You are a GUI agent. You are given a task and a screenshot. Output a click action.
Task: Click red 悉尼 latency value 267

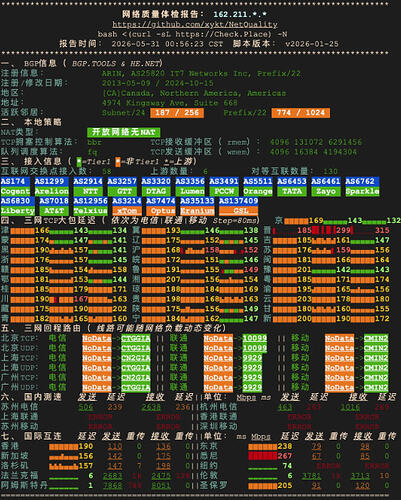click(x=285, y=456)
